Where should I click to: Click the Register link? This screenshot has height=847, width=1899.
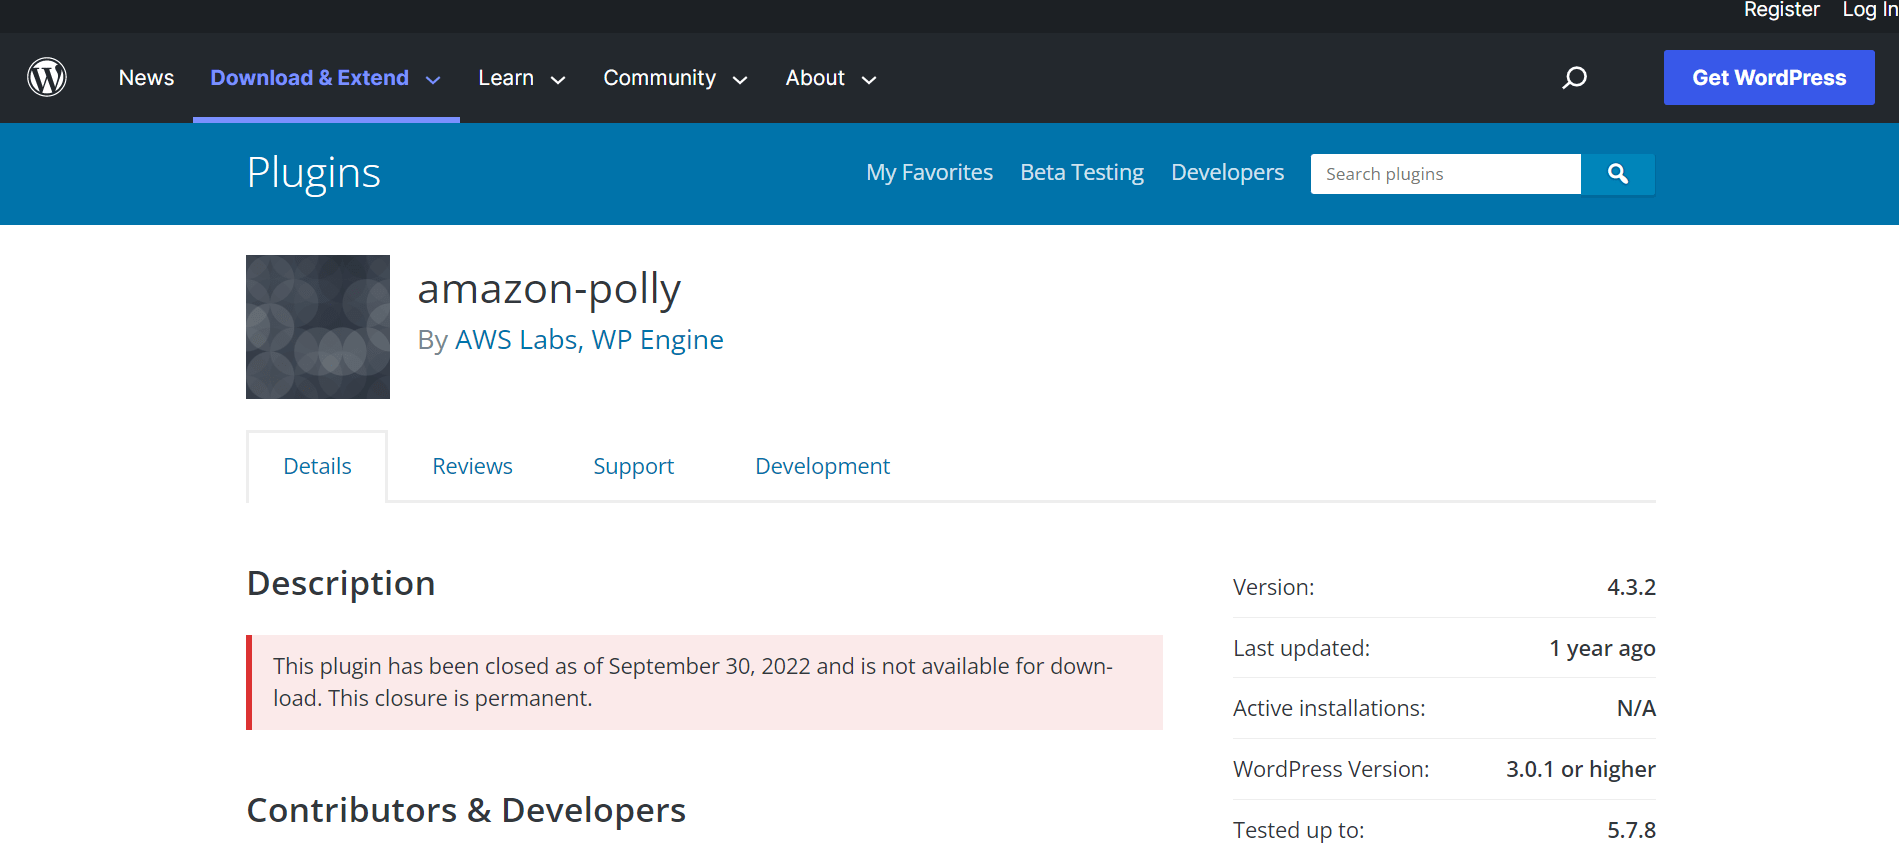[x=1781, y=10]
